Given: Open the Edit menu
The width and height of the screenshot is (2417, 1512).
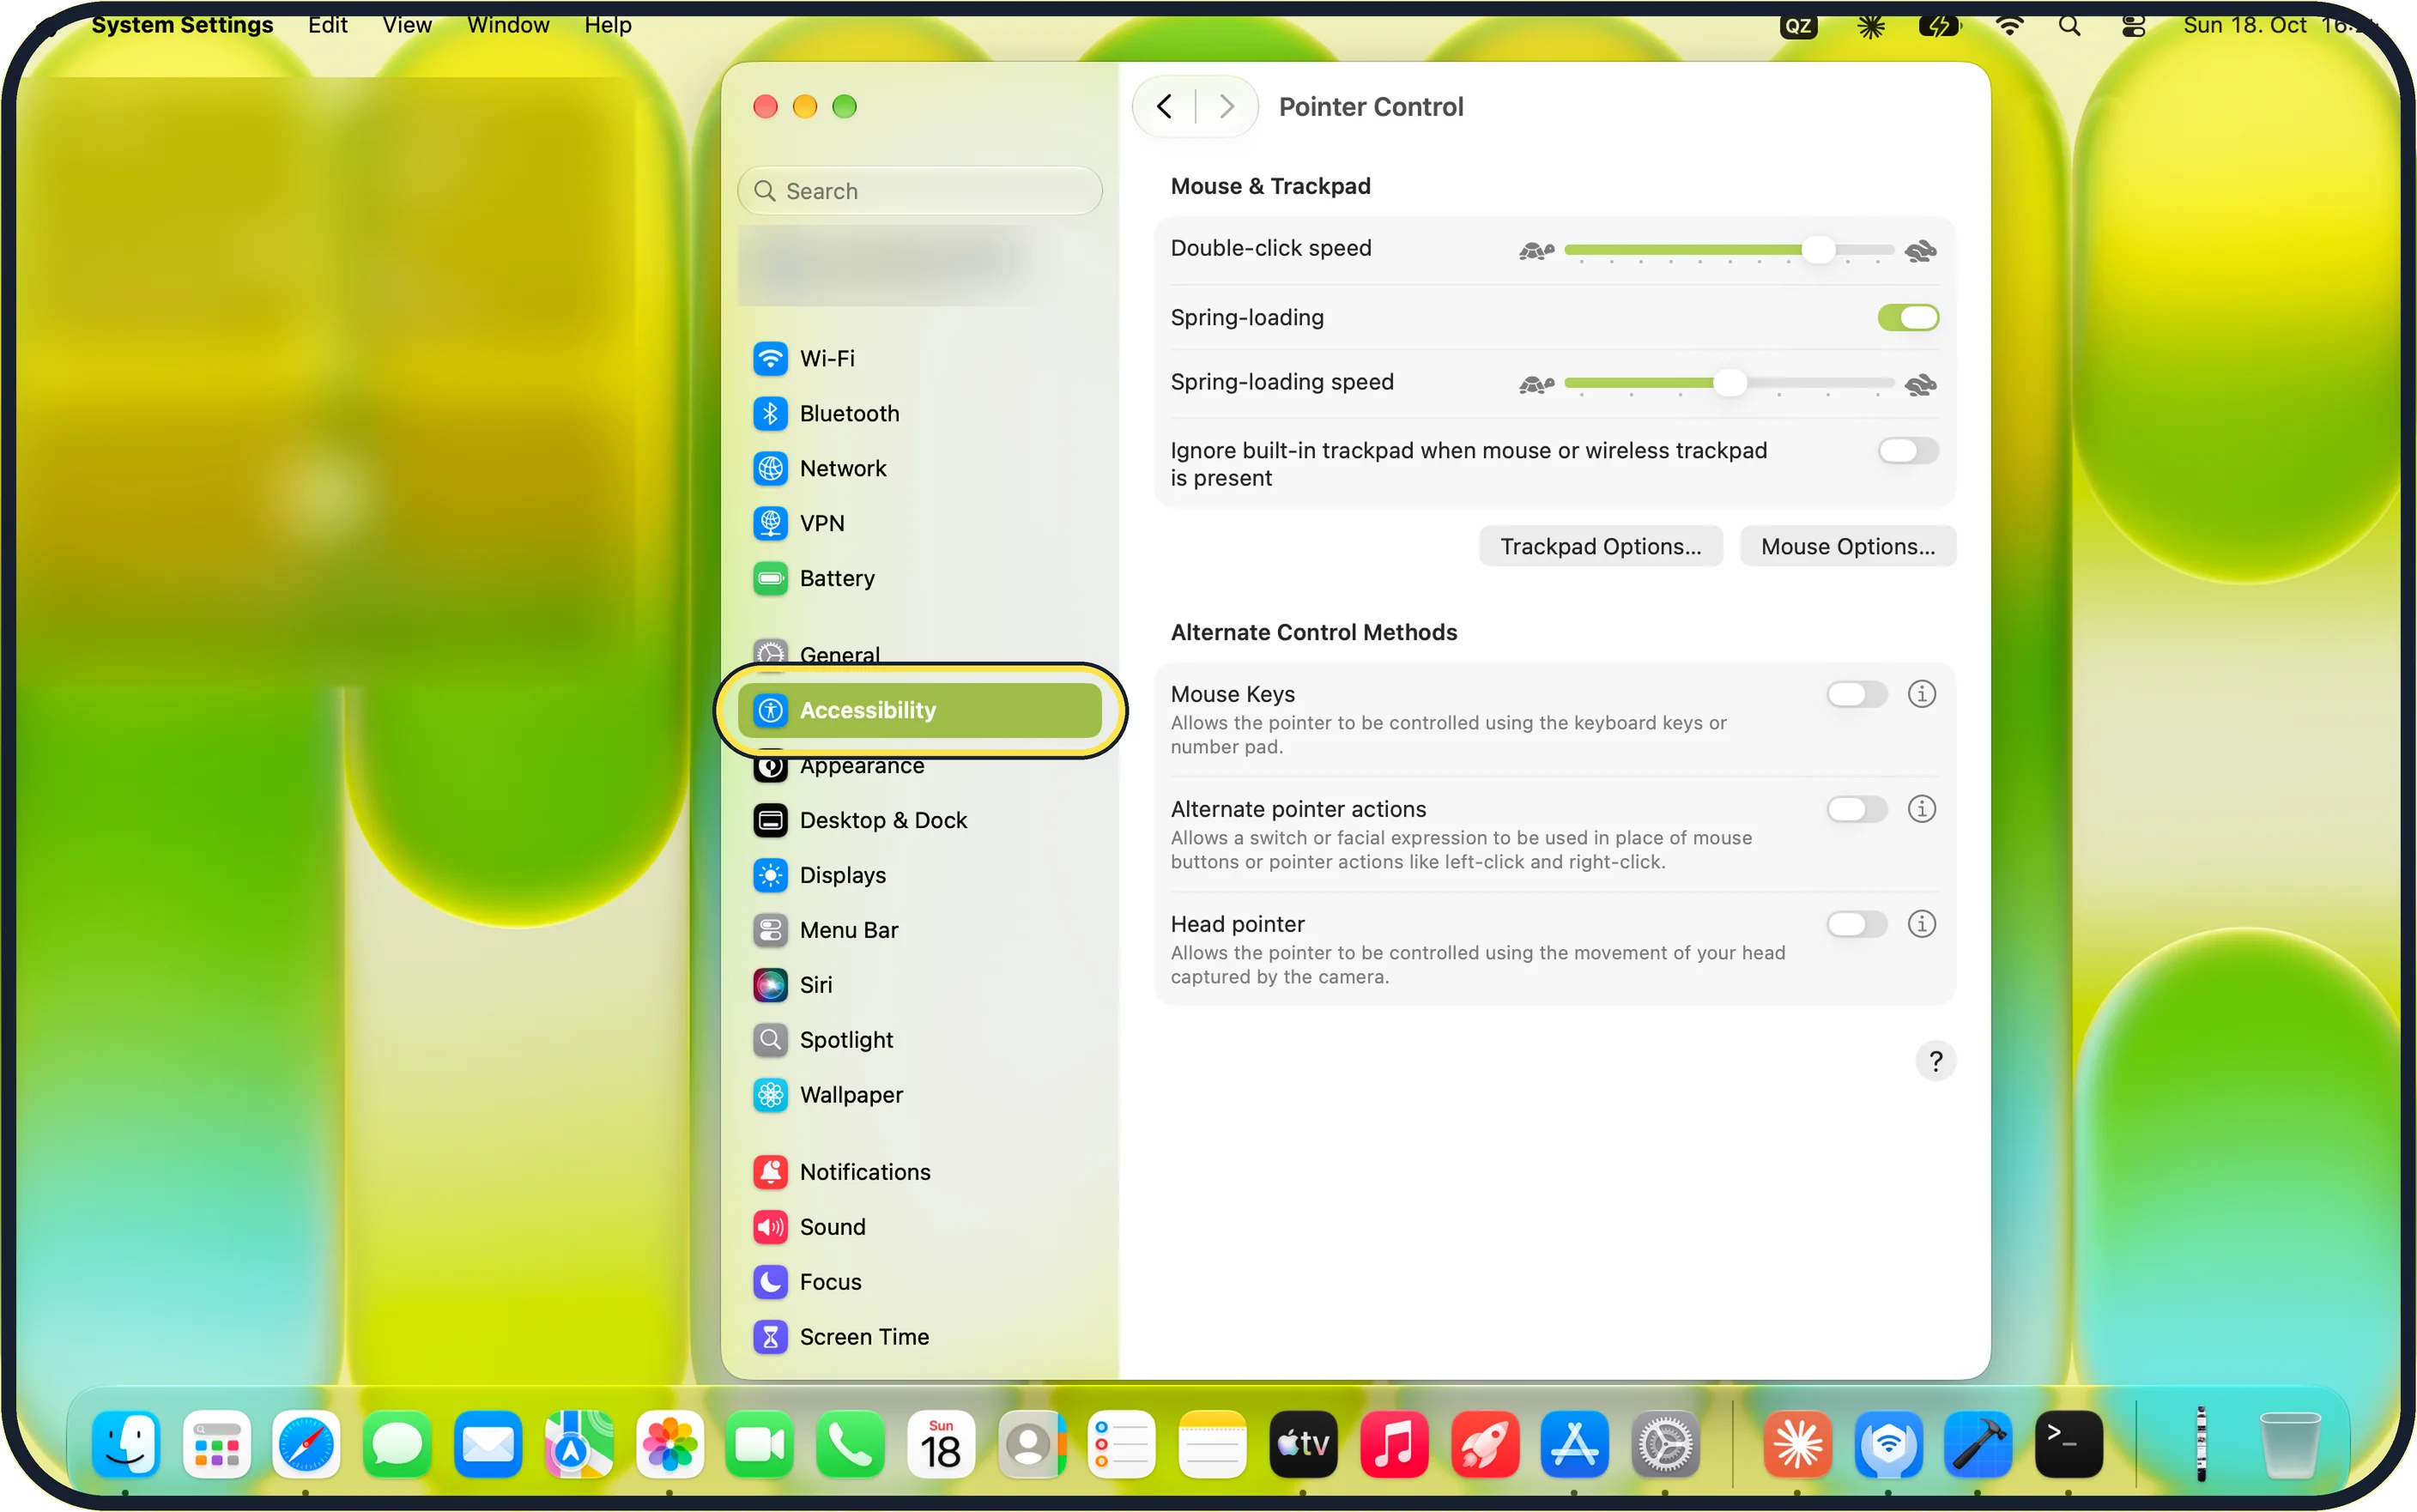Looking at the screenshot, I should 327,25.
